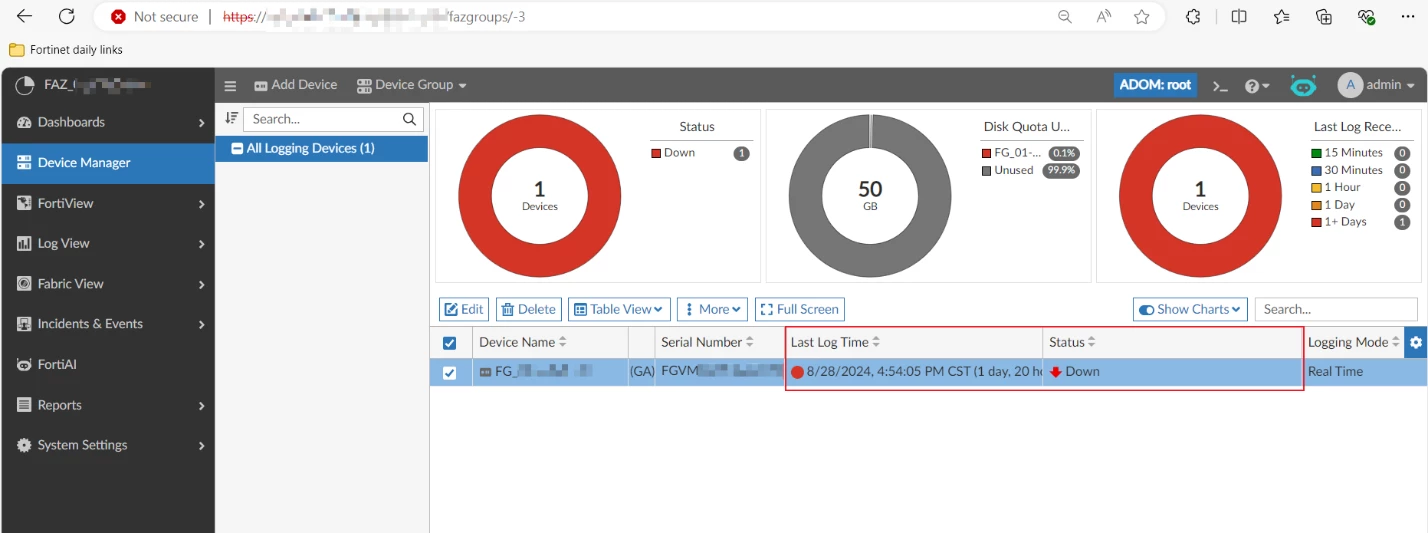Open Device Group dropdown

tap(412, 85)
